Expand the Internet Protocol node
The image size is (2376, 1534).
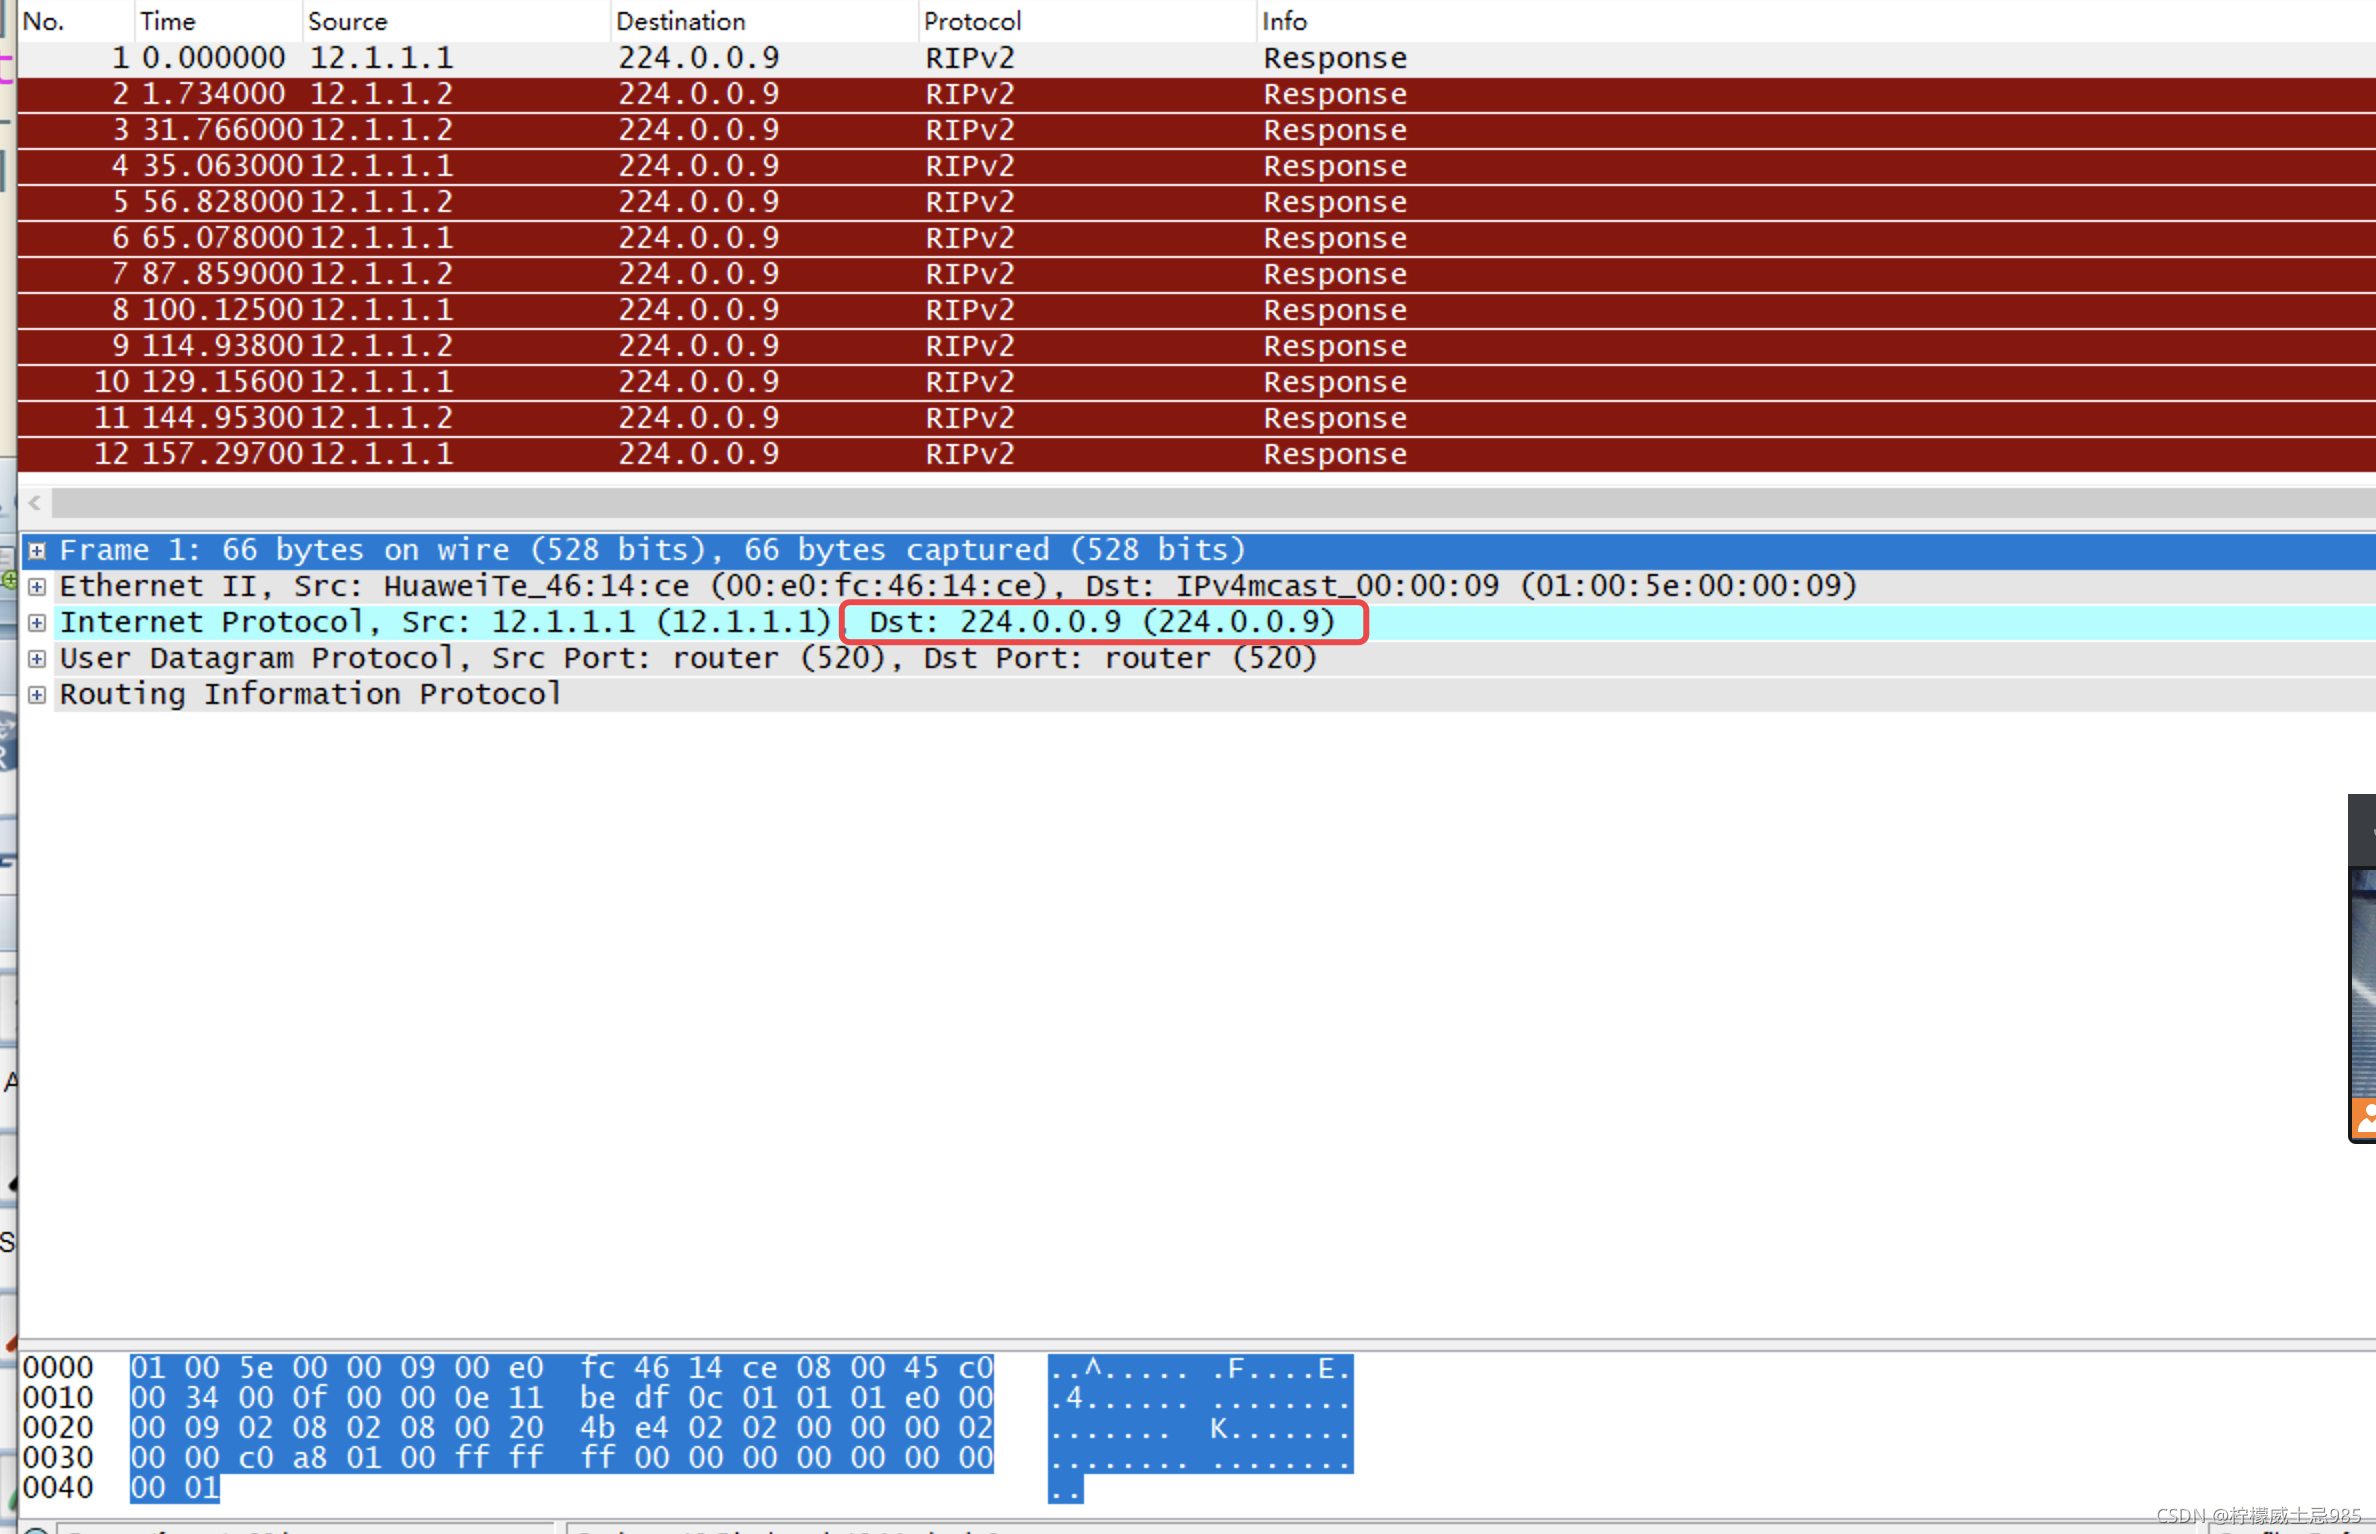coord(37,623)
